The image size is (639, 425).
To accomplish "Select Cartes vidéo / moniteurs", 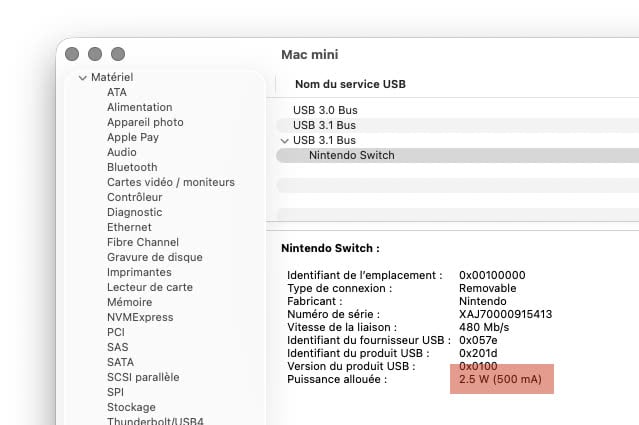I will tap(171, 182).
